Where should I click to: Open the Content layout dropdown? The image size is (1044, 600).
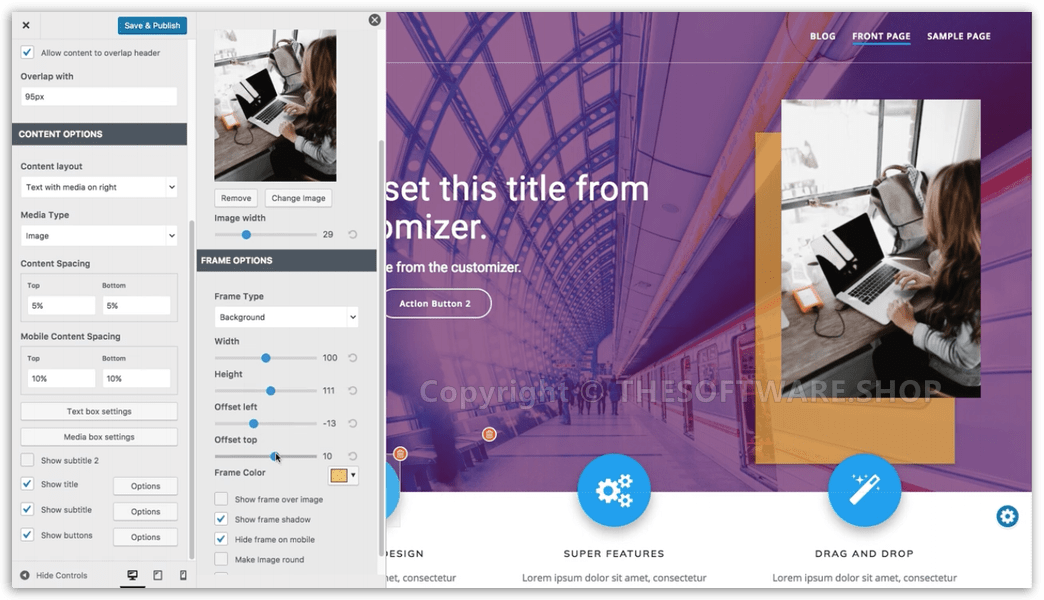[x=99, y=187]
